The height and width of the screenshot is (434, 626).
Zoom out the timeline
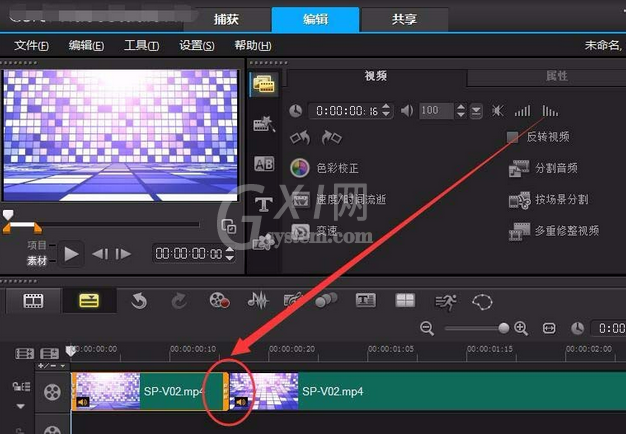coord(427,328)
